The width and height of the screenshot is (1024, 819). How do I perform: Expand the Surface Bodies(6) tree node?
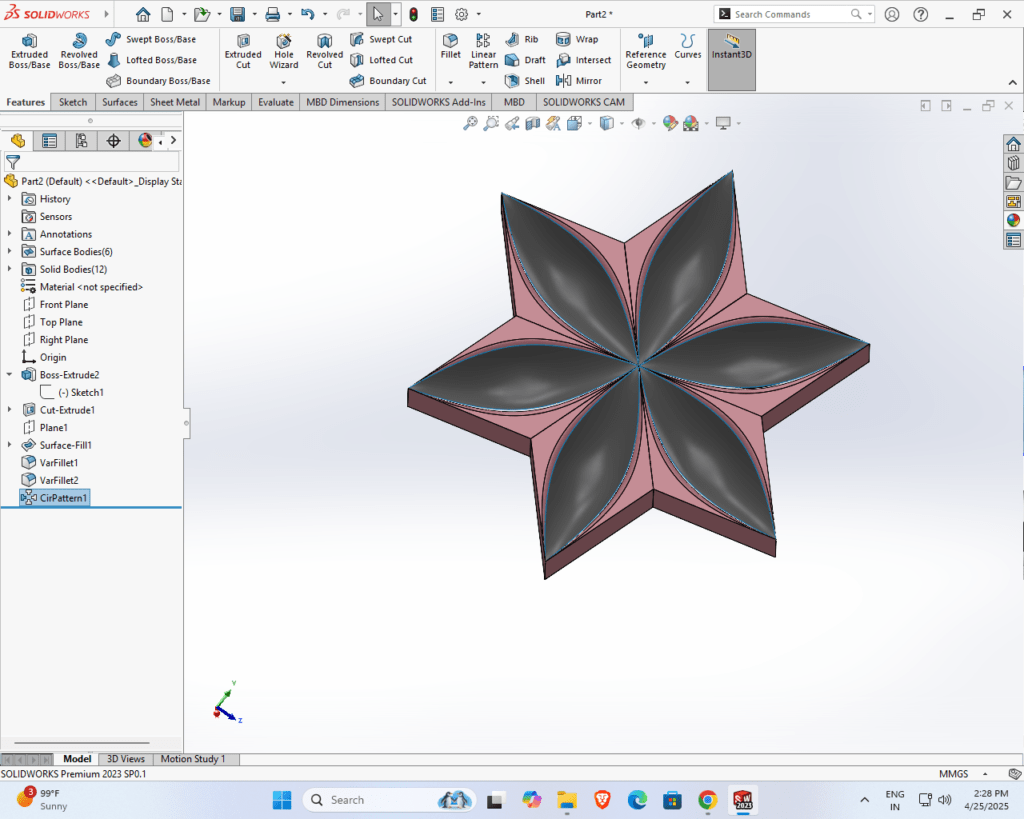pos(10,252)
